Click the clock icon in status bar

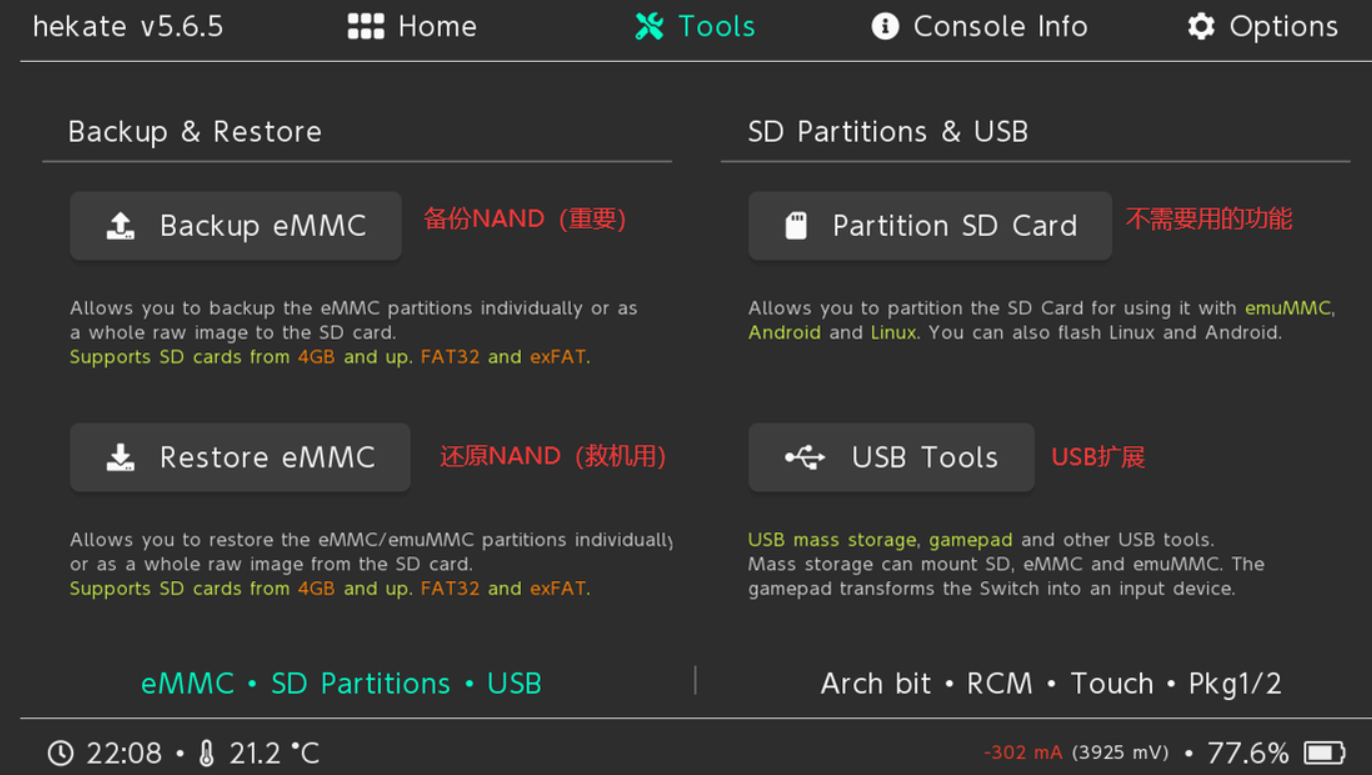[61, 753]
